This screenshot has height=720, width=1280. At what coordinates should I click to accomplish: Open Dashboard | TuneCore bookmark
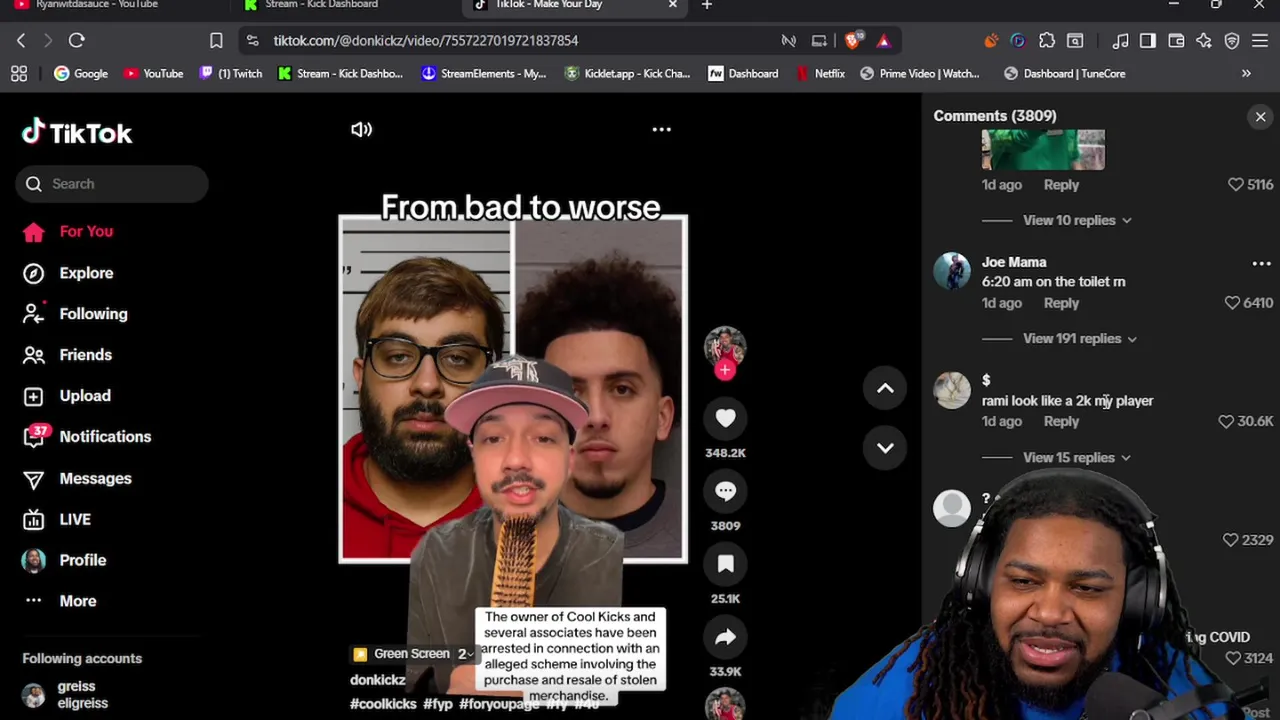(1064, 73)
